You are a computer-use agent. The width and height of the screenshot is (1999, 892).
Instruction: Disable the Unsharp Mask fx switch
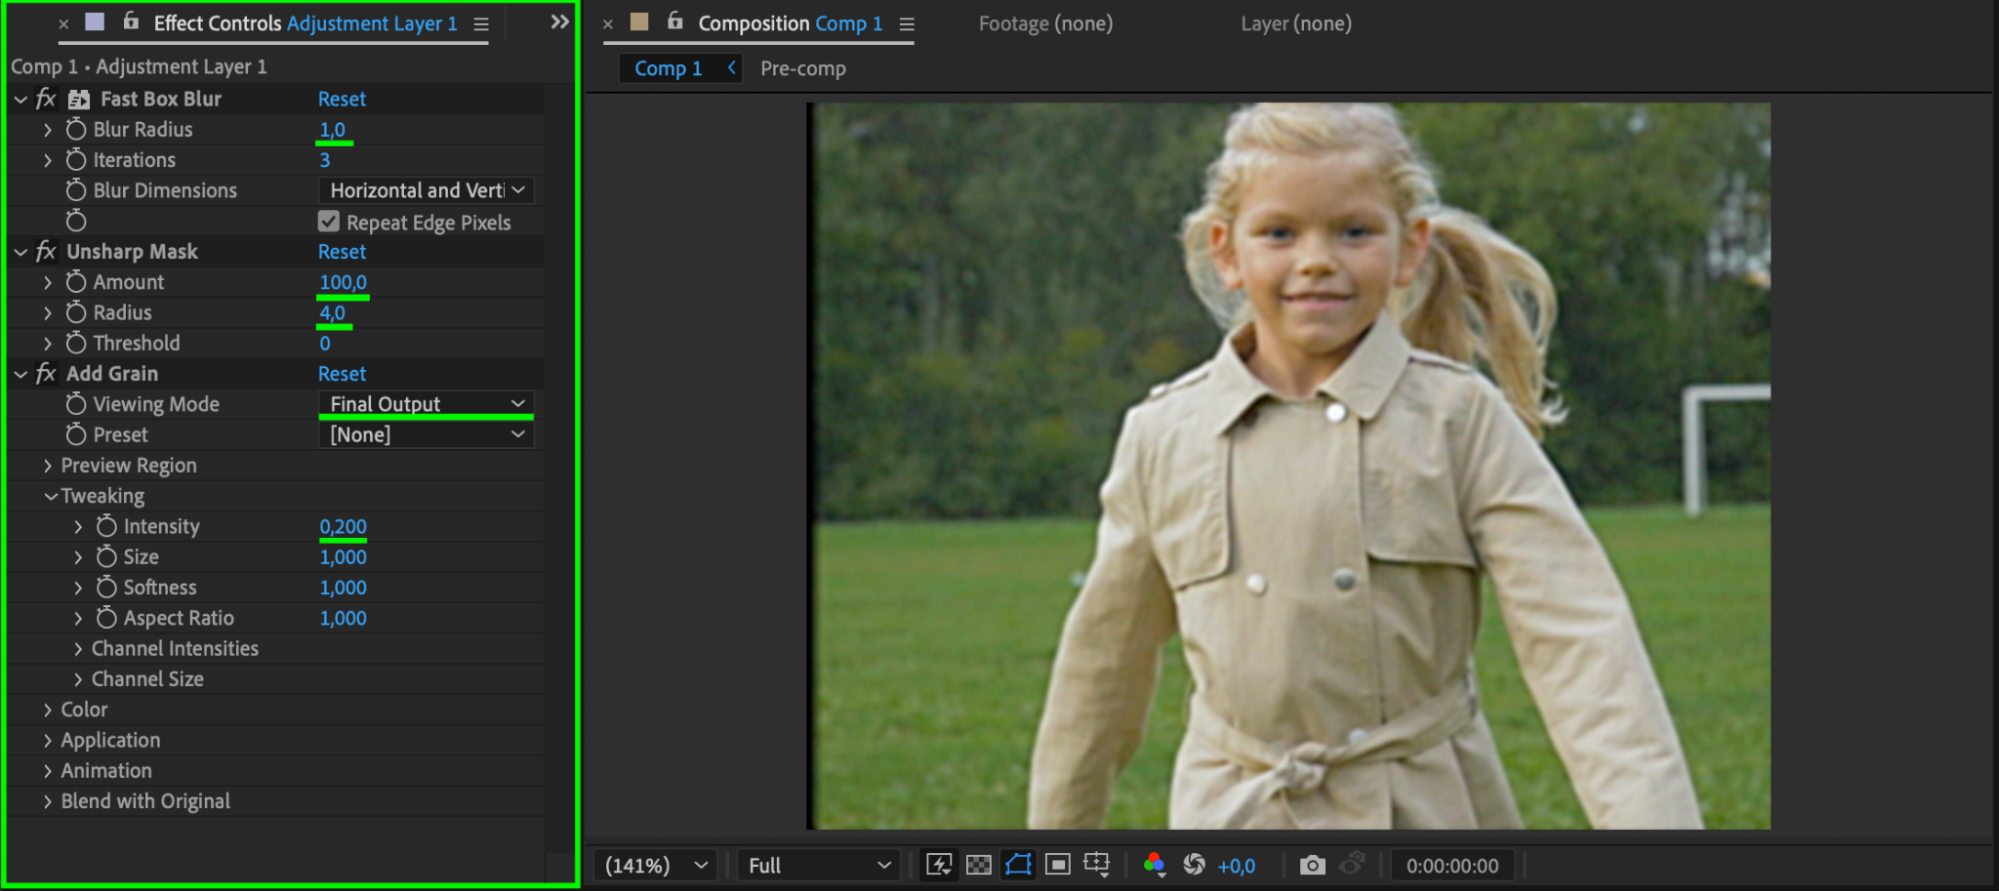point(45,252)
